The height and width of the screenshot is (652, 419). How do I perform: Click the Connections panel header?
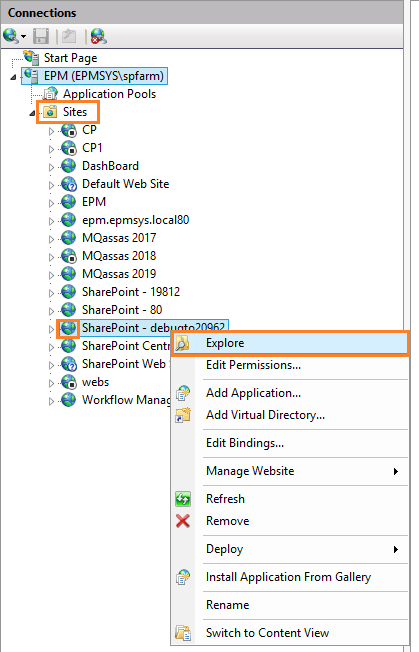(x=201, y=12)
